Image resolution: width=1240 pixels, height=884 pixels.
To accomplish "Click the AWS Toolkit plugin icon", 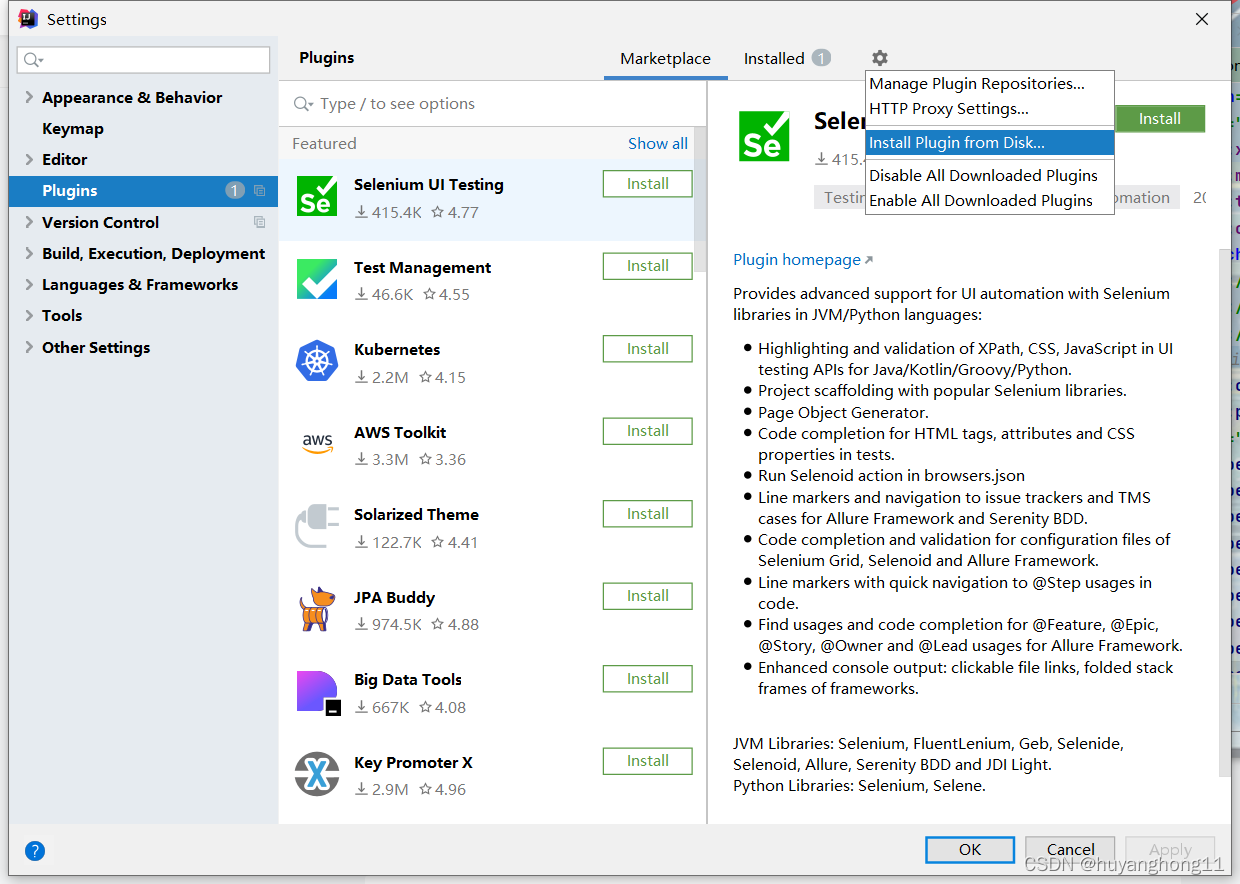I will 317,443.
